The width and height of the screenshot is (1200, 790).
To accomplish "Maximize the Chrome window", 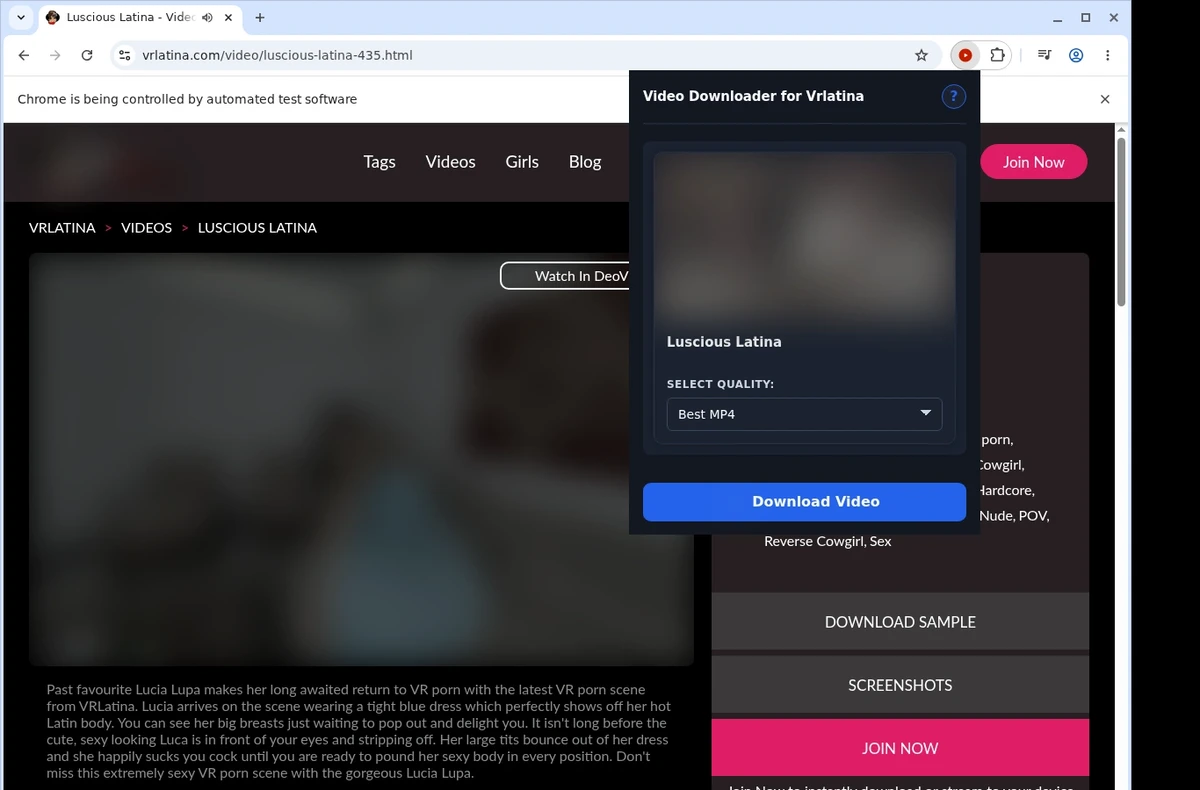I will (1086, 17).
